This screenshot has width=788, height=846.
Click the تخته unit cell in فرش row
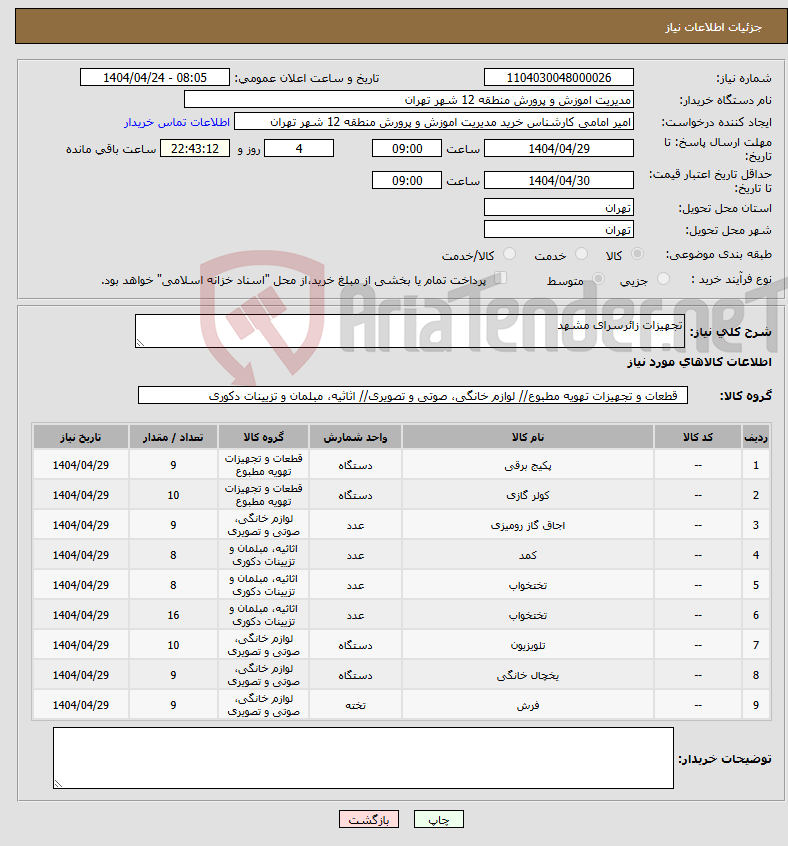(355, 705)
